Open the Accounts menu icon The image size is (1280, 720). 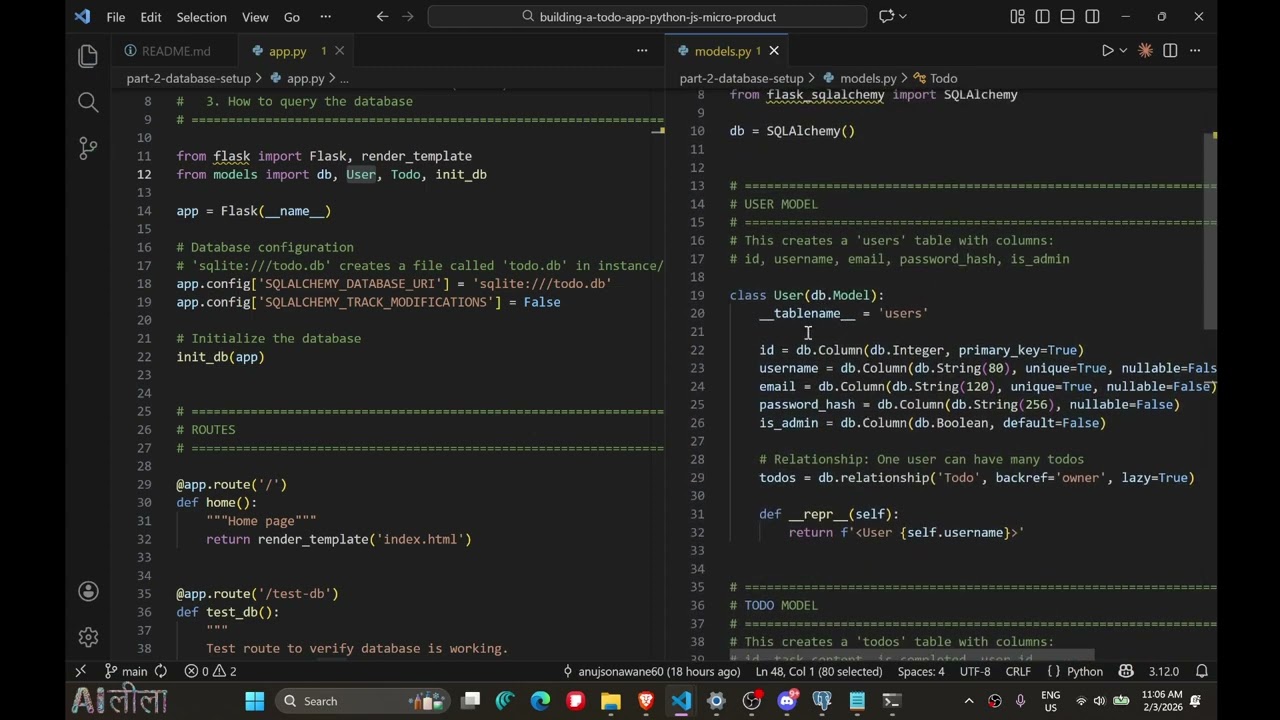click(x=88, y=592)
